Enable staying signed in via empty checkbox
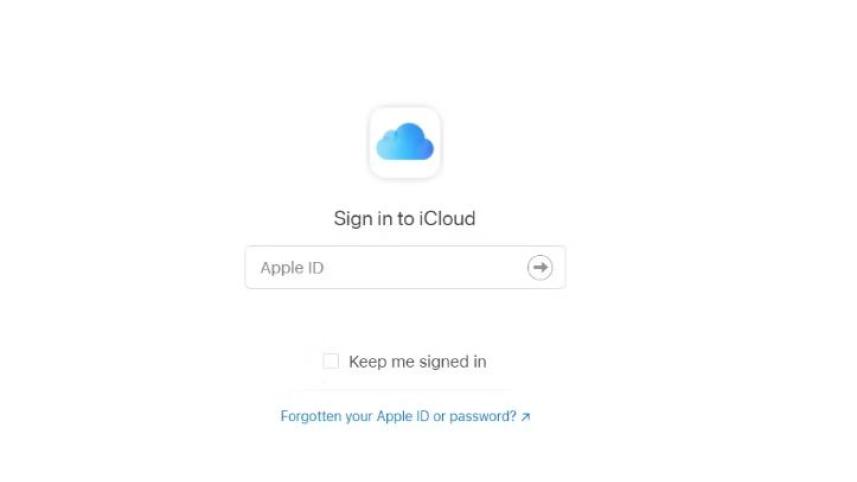The image size is (857, 482). tap(331, 361)
